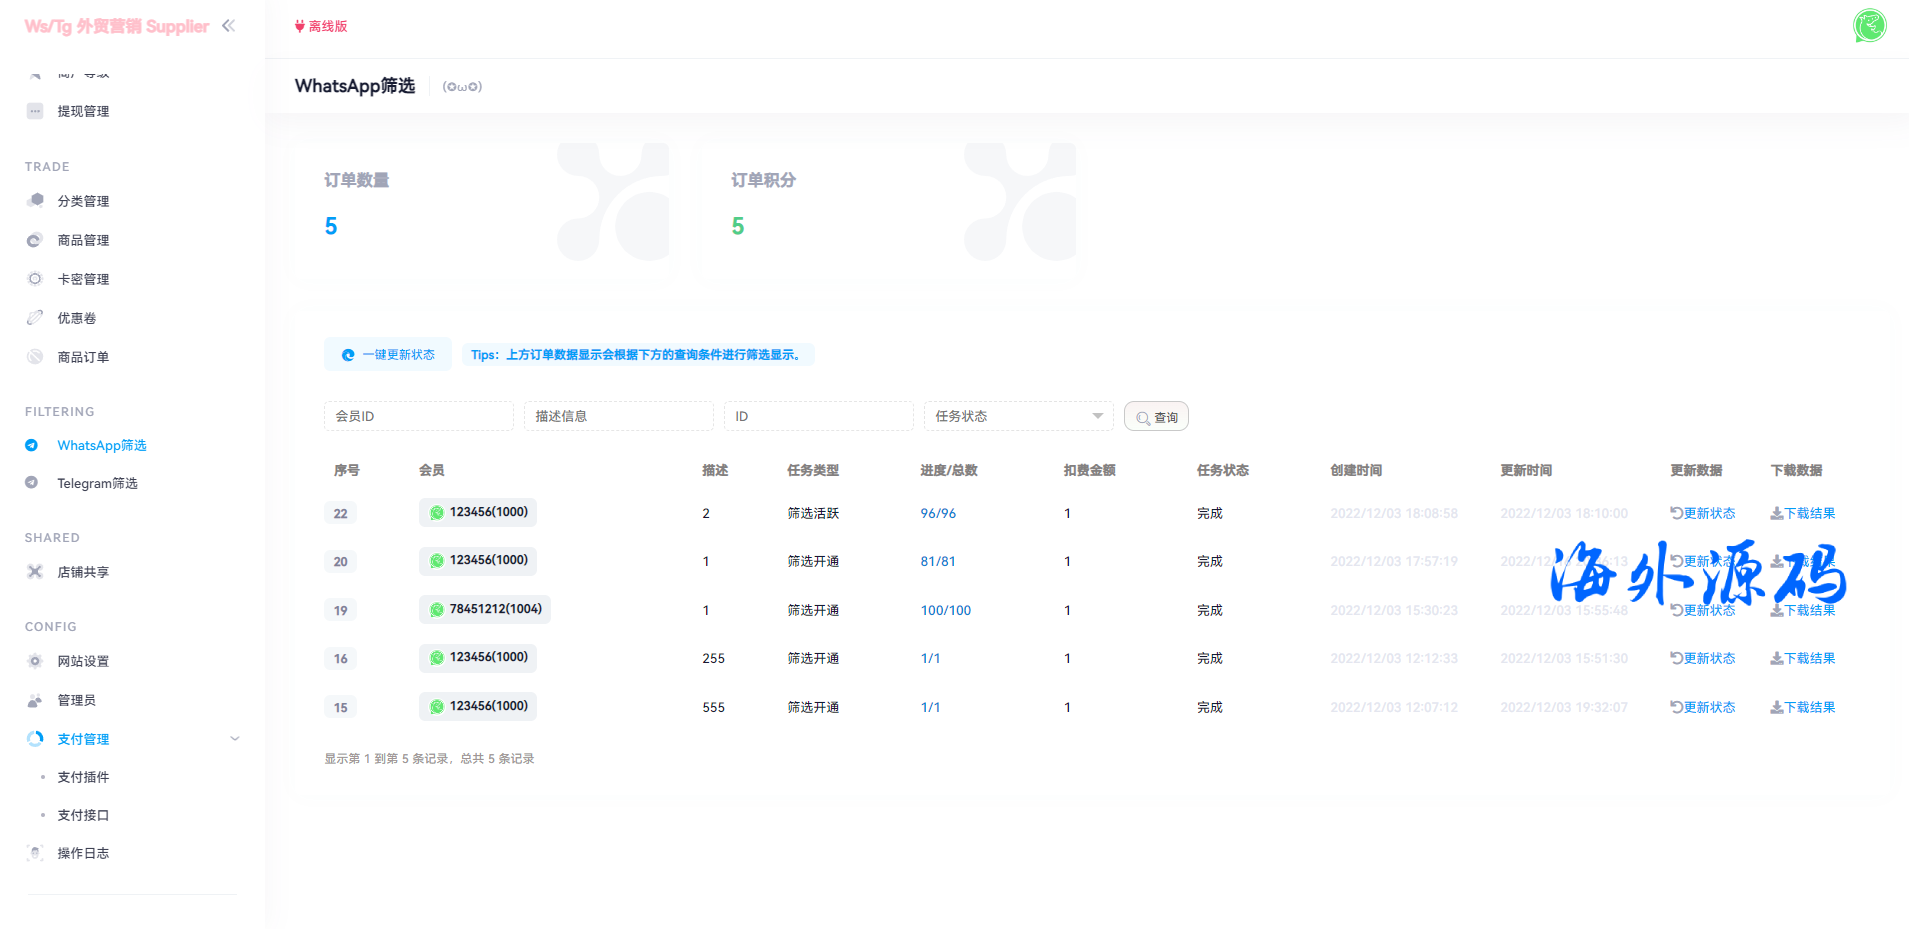Click the 操作日志 sidebar icon
This screenshot has height=929, width=1909.
pyautogui.click(x=35, y=853)
